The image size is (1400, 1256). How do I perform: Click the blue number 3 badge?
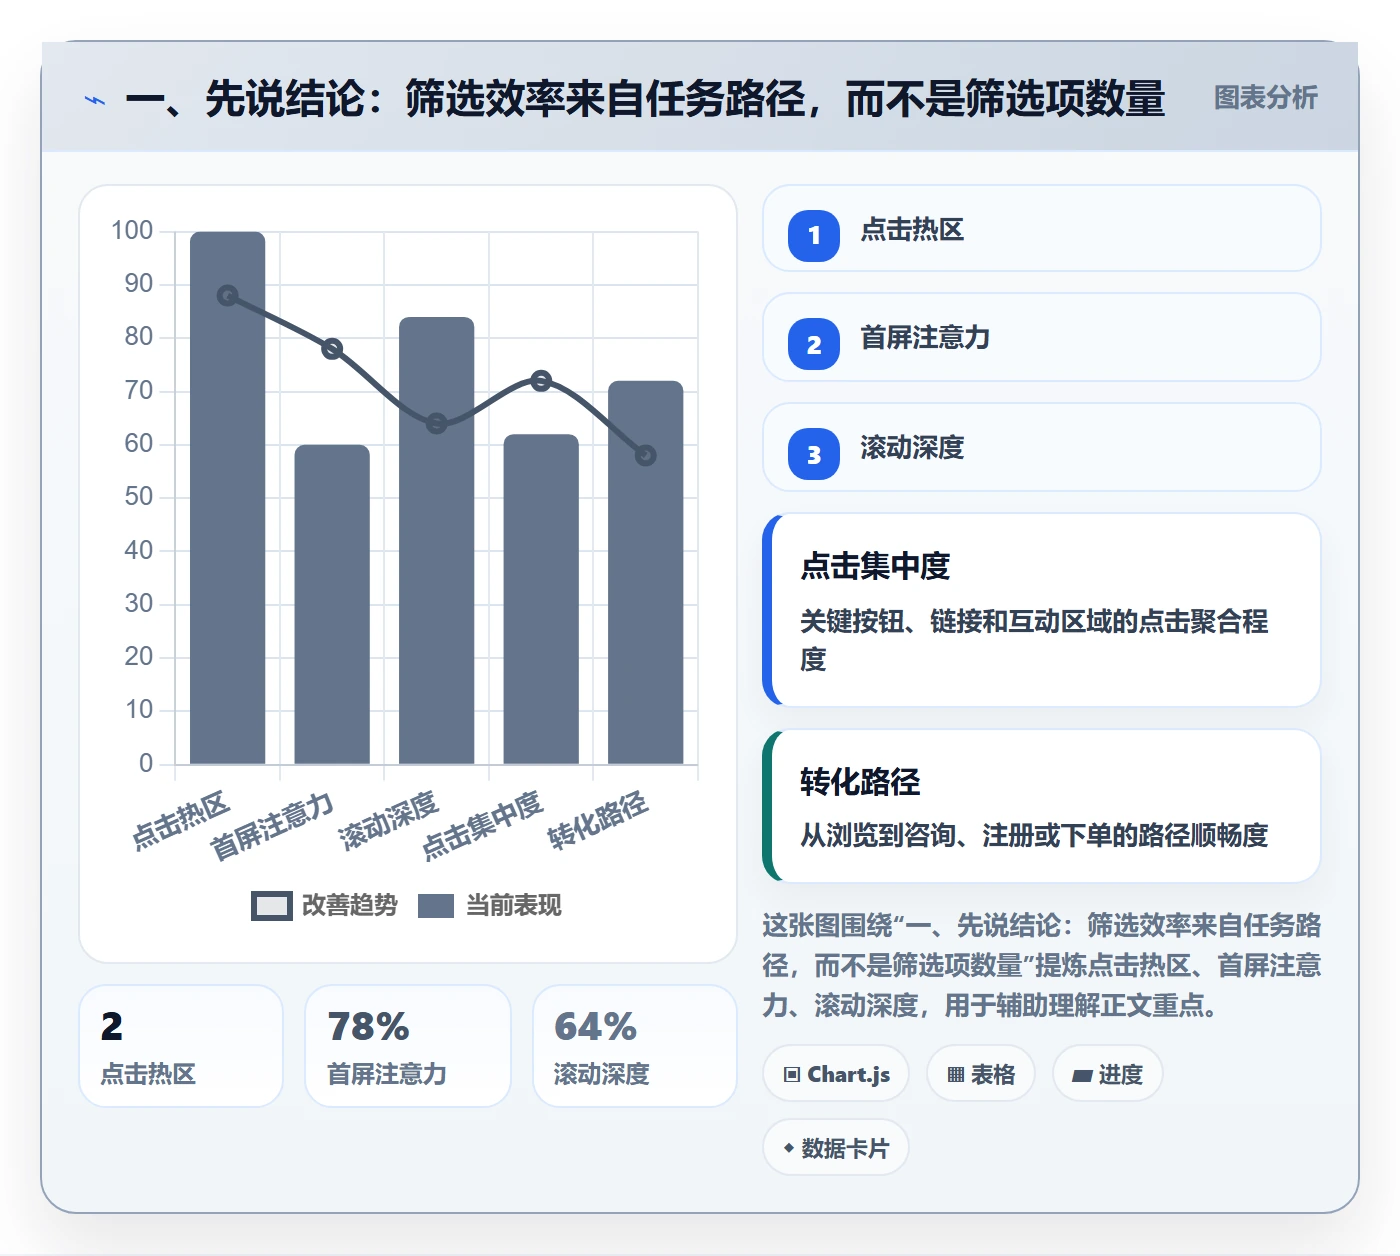[814, 454]
